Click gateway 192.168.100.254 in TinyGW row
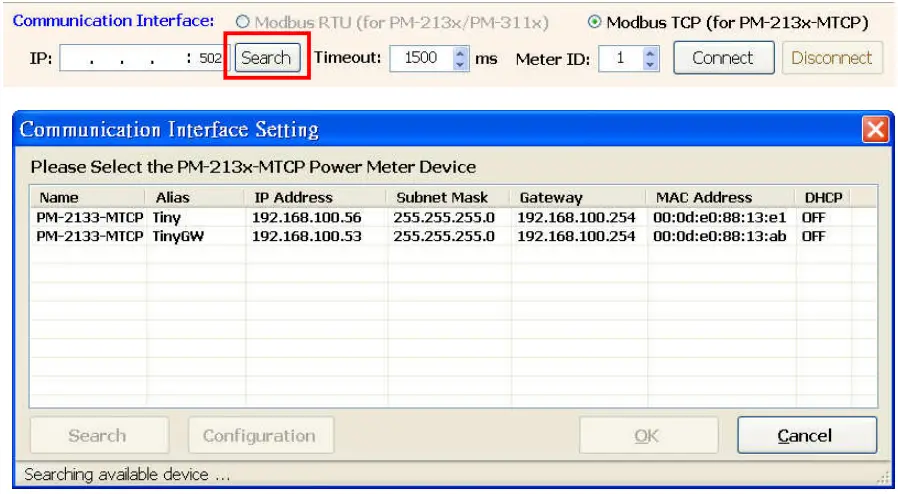 tap(576, 236)
